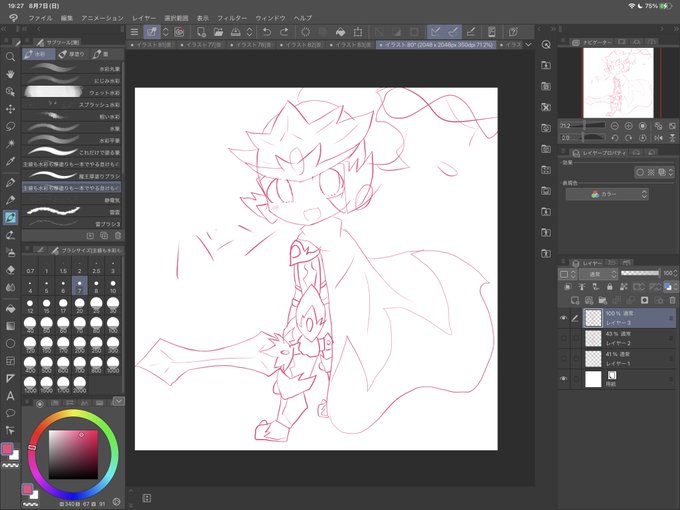Select the ウェット水彩 brush
Image resolution: width=680 pixels, height=510 pixels.
72,92
